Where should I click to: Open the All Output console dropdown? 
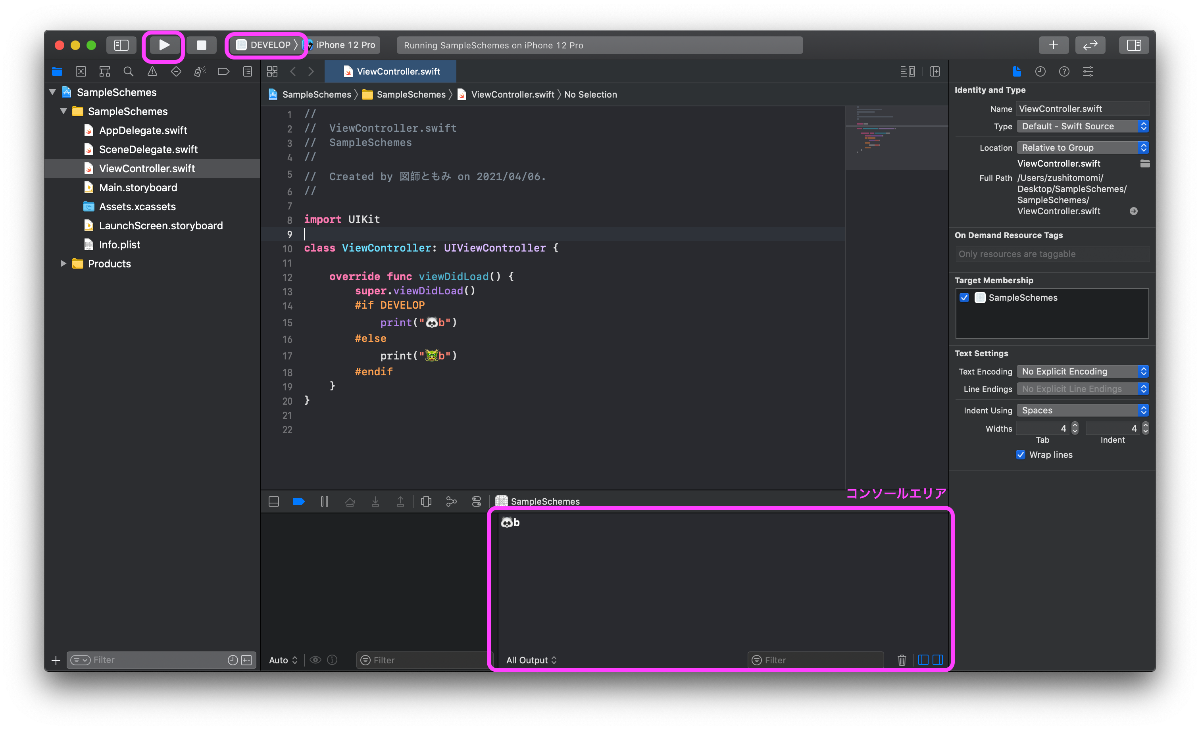(531, 661)
